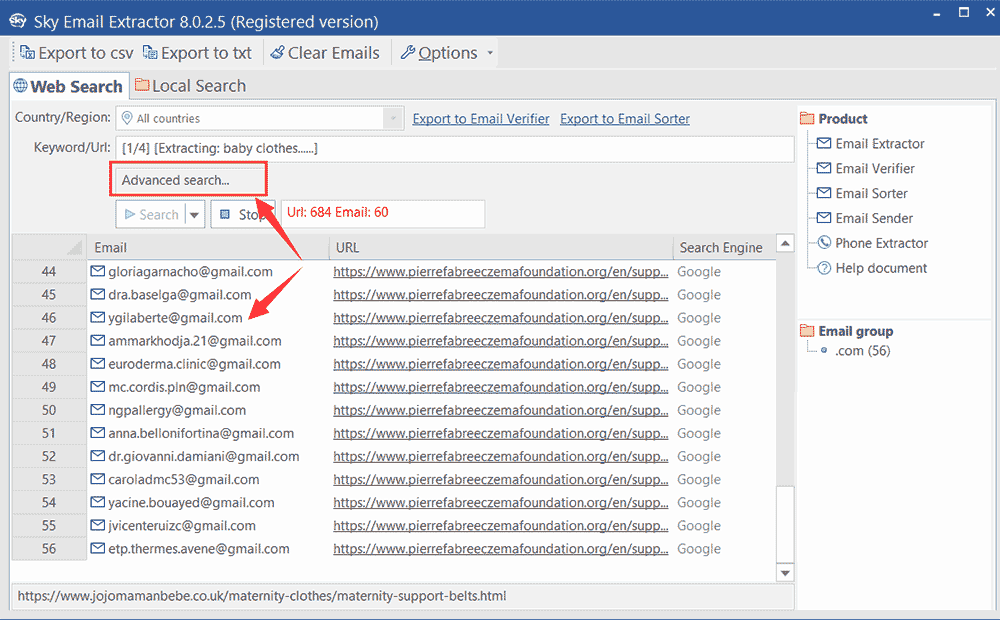The height and width of the screenshot is (620, 1000).
Task: Expand the Search button dropdown arrow
Action: (195, 215)
